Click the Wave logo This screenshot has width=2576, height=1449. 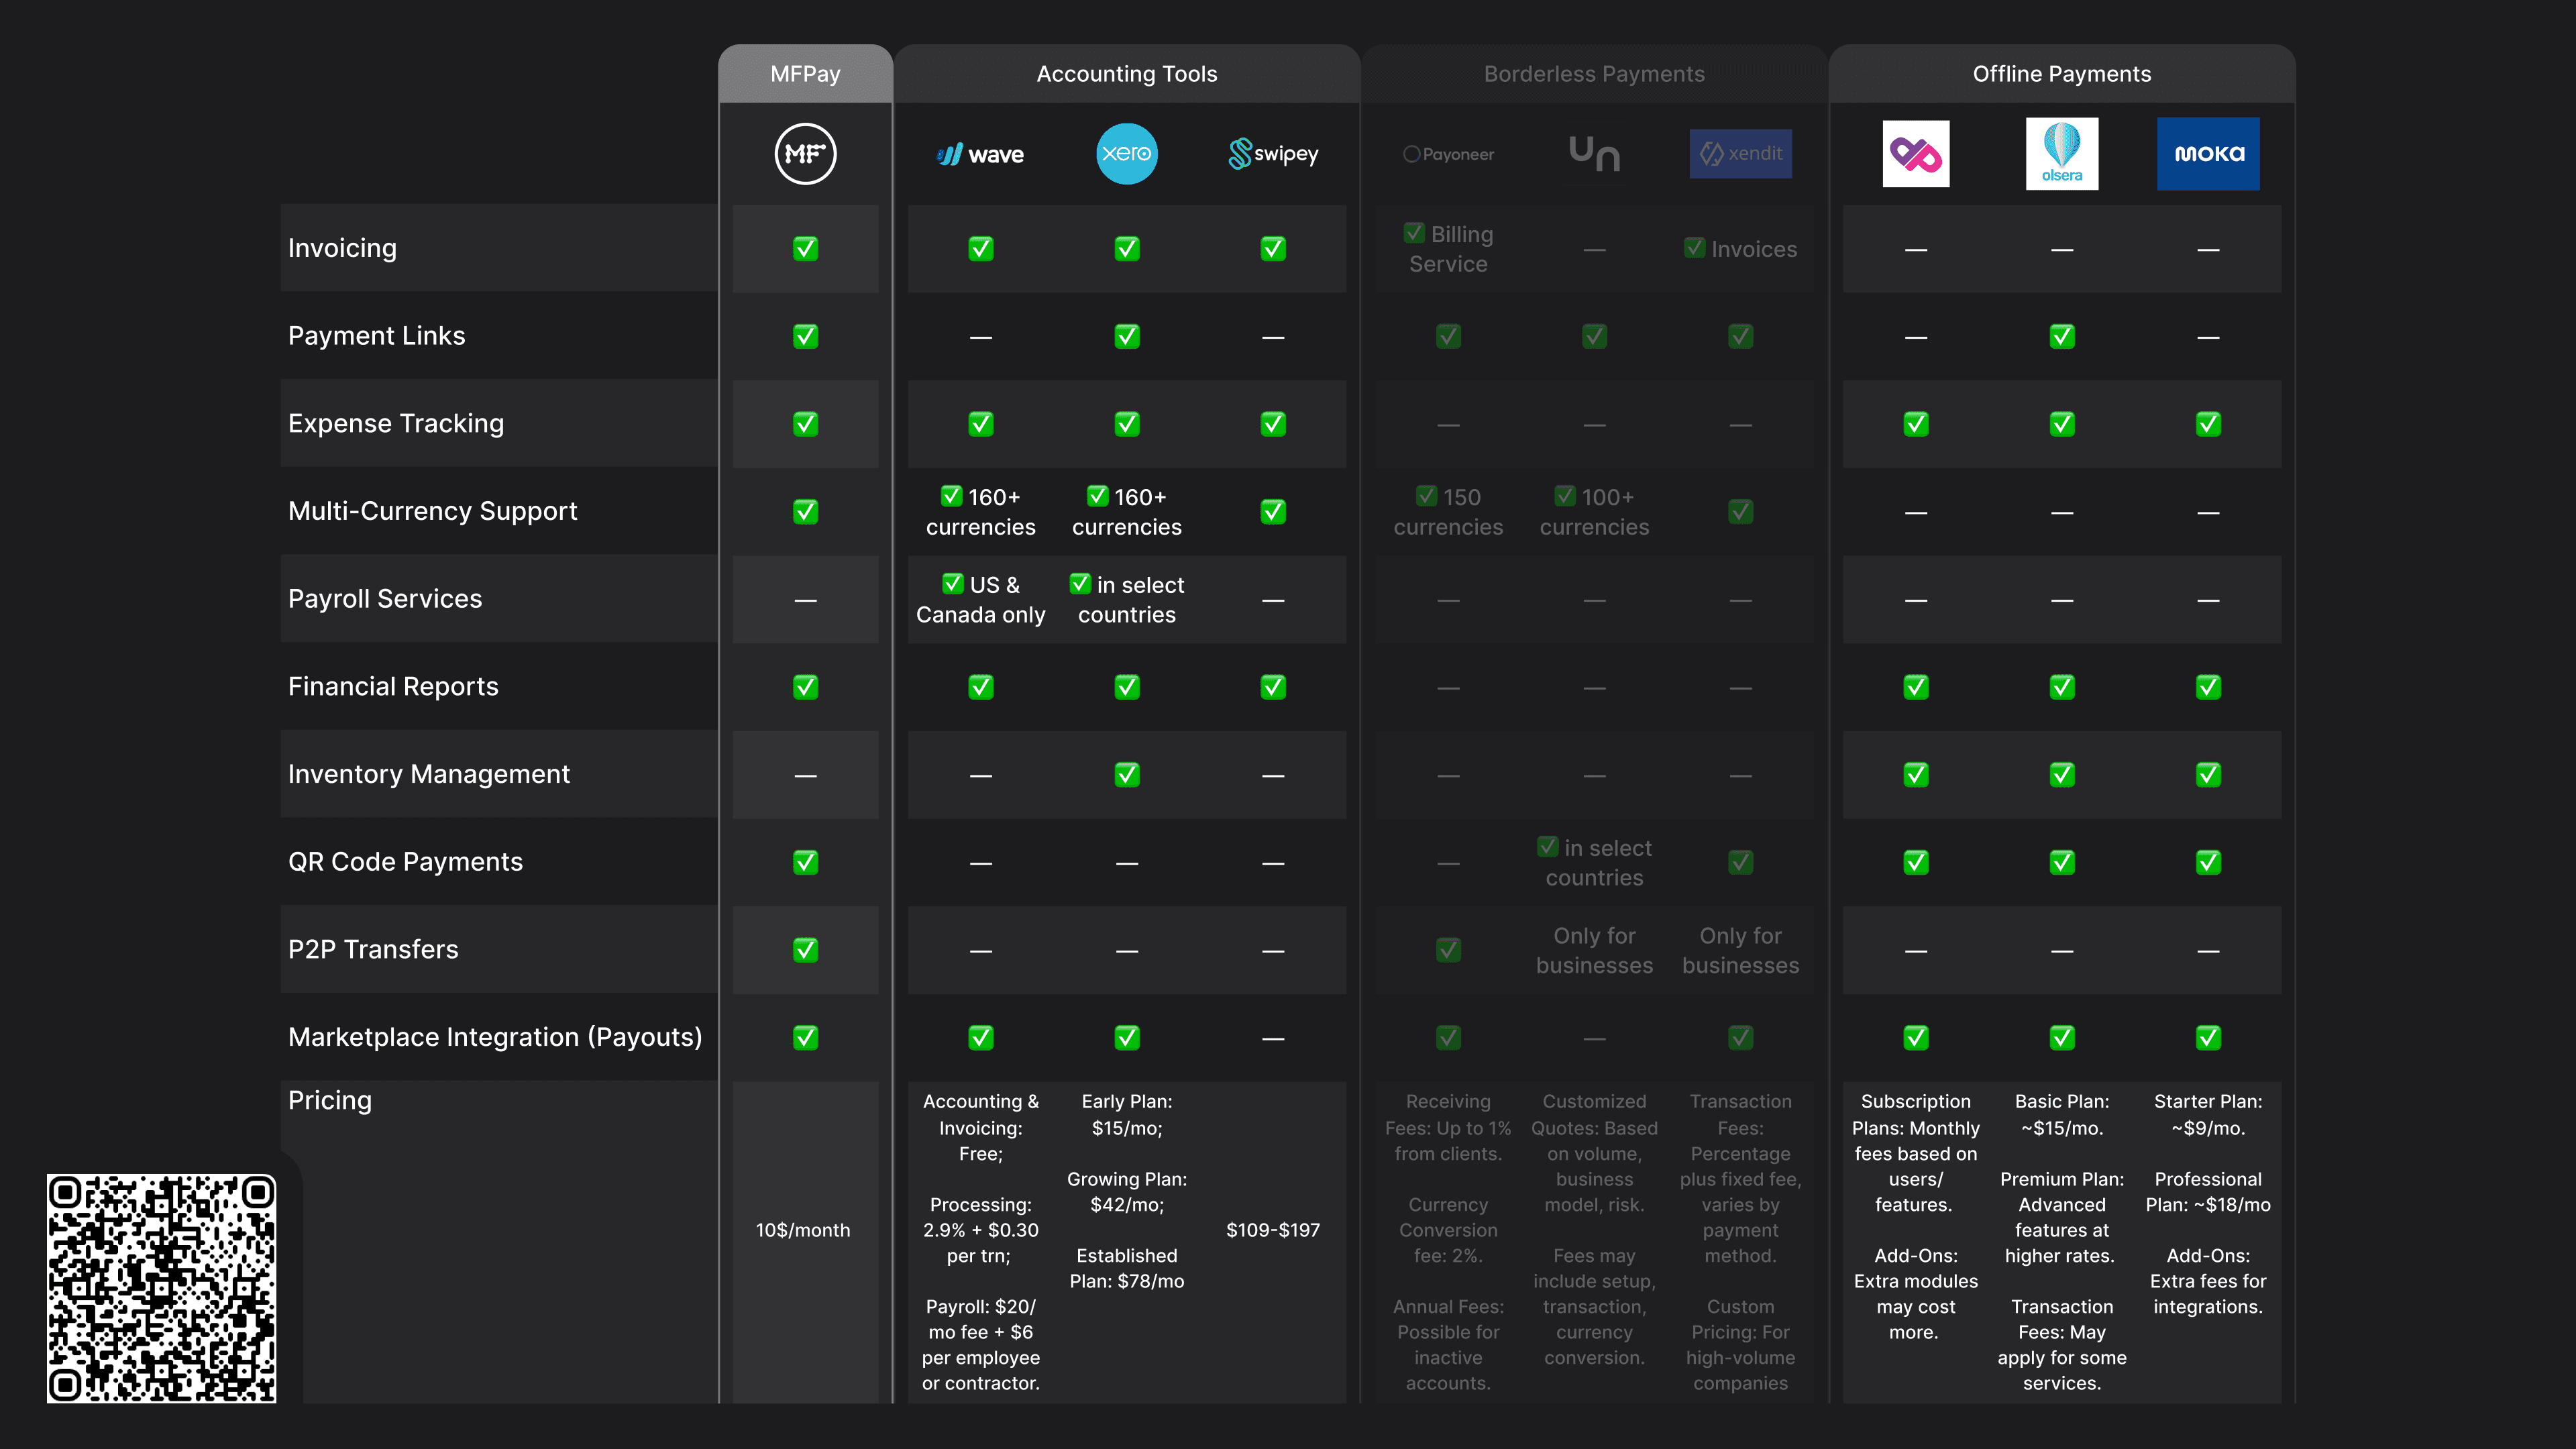tap(980, 154)
